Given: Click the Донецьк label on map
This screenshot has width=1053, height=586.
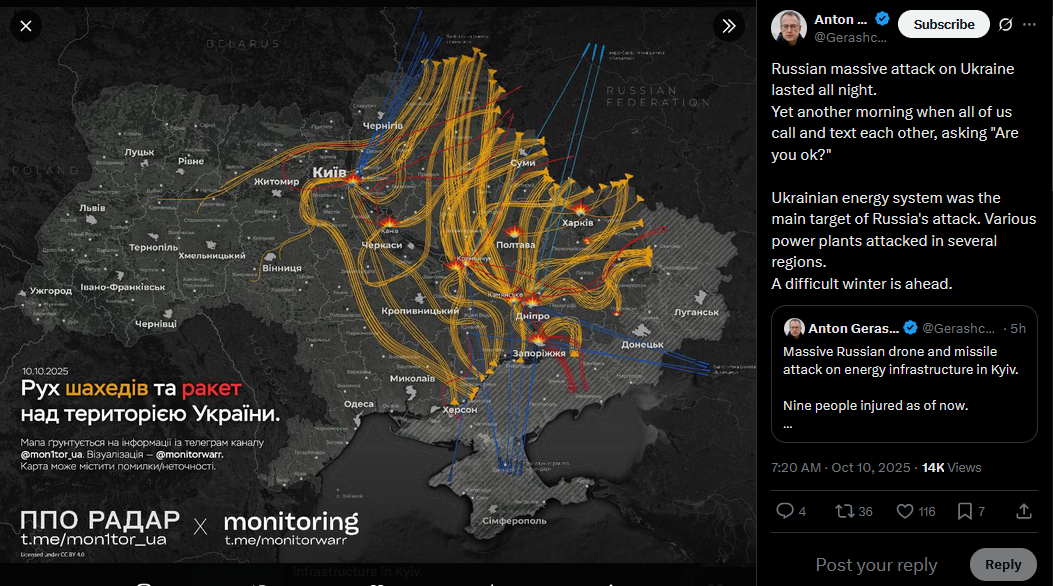Looking at the screenshot, I should [642, 344].
